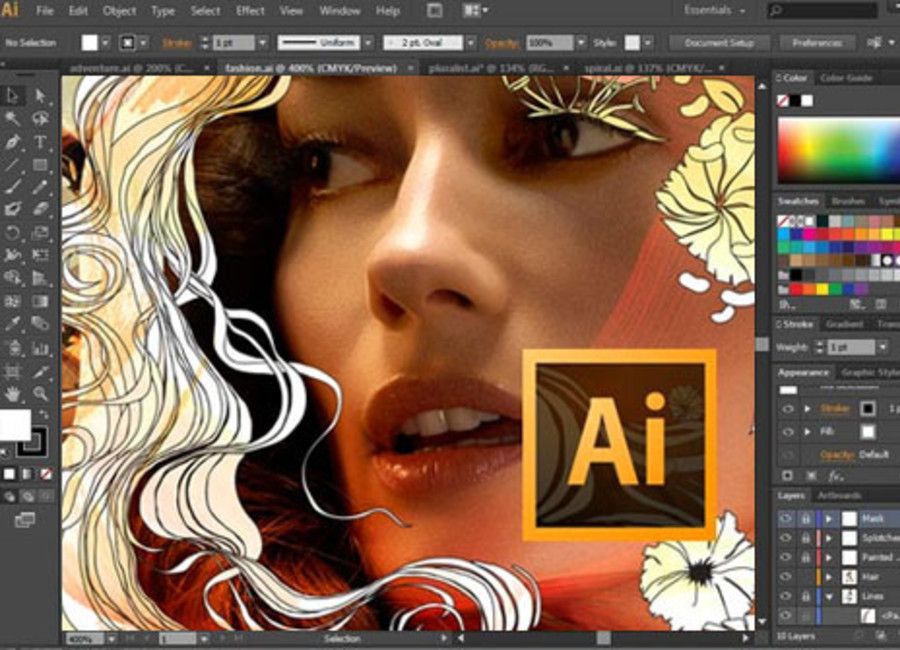Open the File menu
The height and width of the screenshot is (650, 900).
(x=44, y=11)
